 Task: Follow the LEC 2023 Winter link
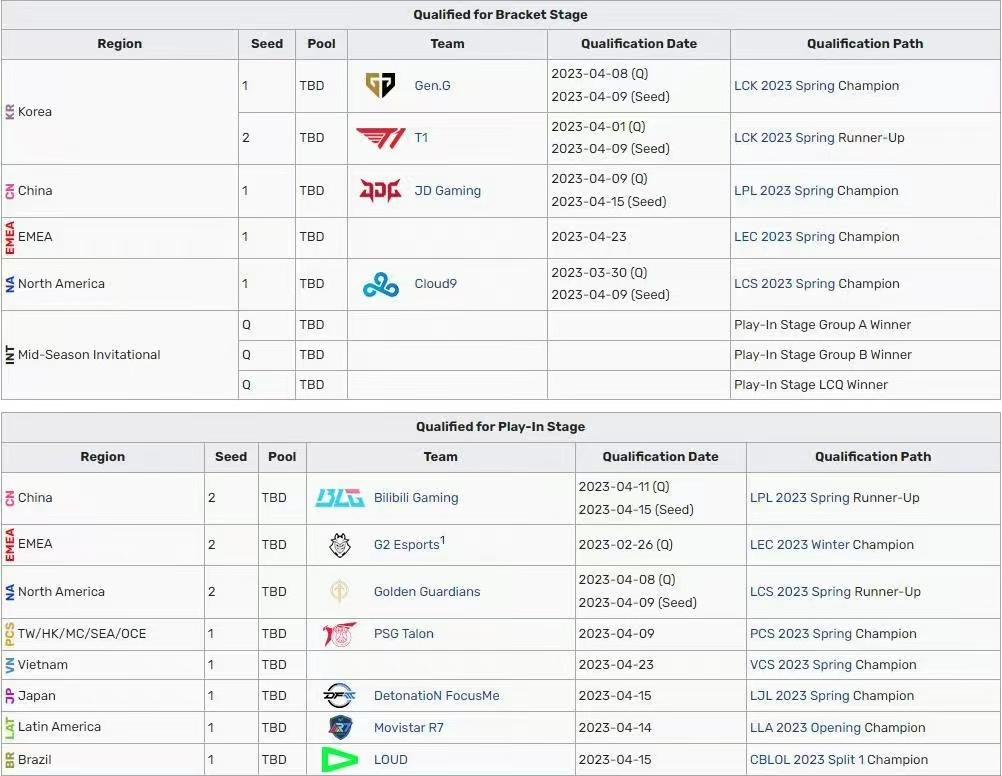[793, 545]
